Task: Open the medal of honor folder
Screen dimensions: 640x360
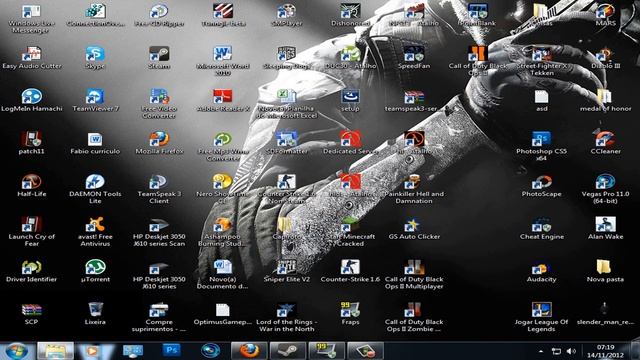Action: pos(605,98)
